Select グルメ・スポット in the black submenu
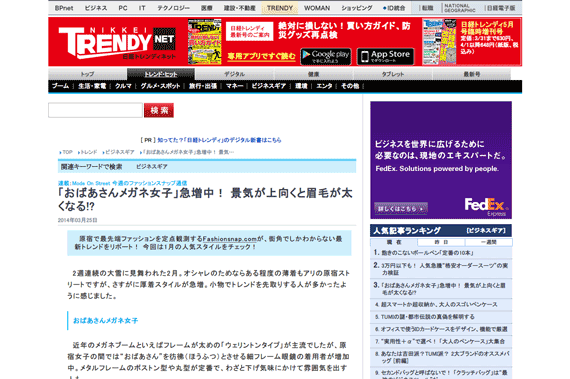 pos(160,86)
